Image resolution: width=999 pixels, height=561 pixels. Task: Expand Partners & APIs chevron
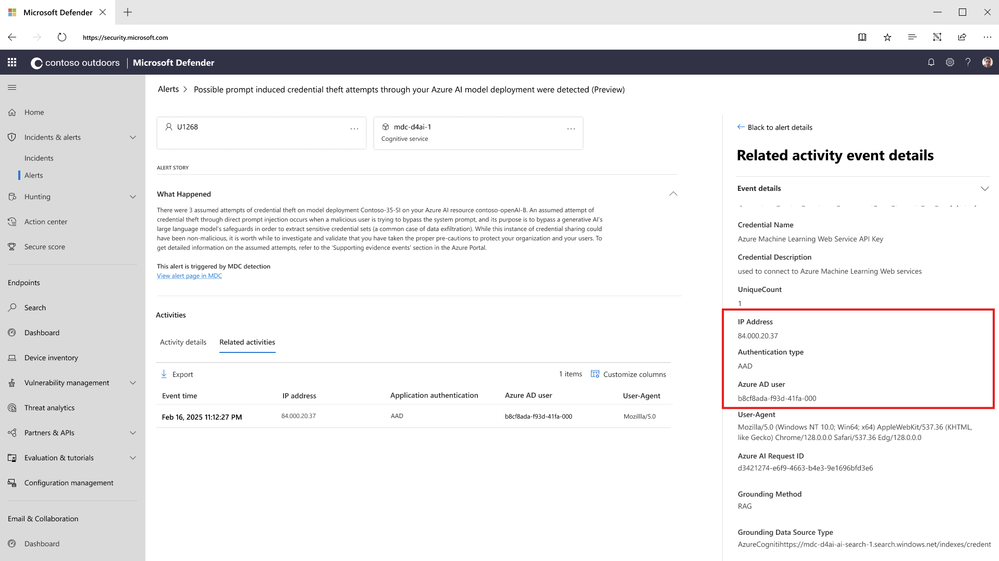(133, 433)
